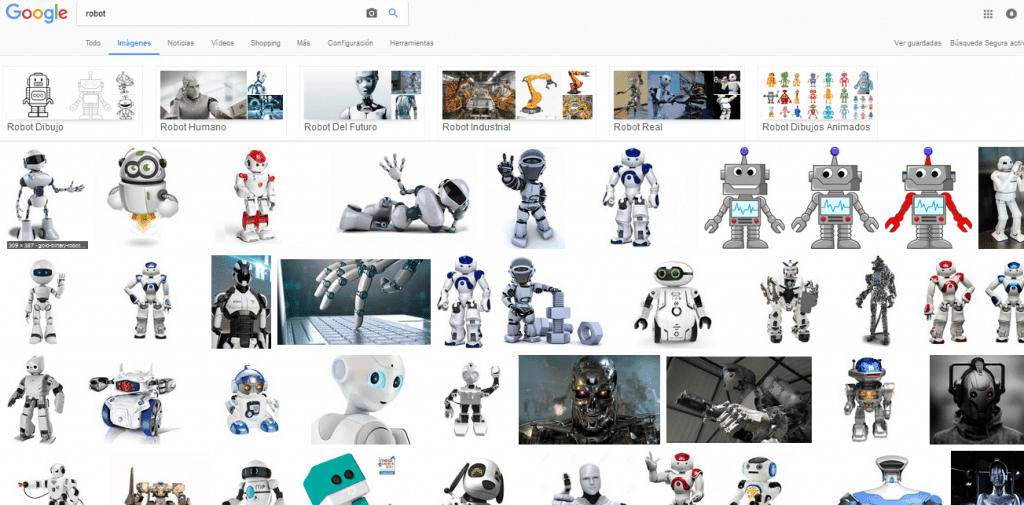Image resolution: width=1024 pixels, height=505 pixels.
Task: Open the Noticias tab
Action: point(181,43)
